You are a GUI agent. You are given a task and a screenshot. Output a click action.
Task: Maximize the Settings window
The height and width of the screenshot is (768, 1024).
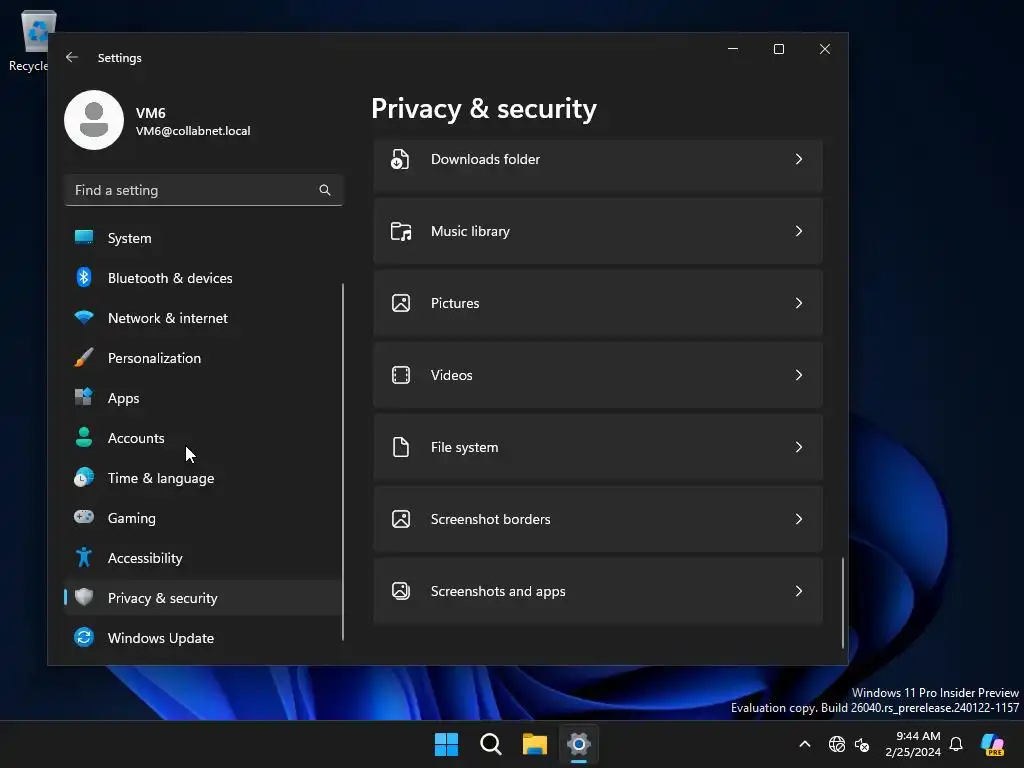point(778,49)
